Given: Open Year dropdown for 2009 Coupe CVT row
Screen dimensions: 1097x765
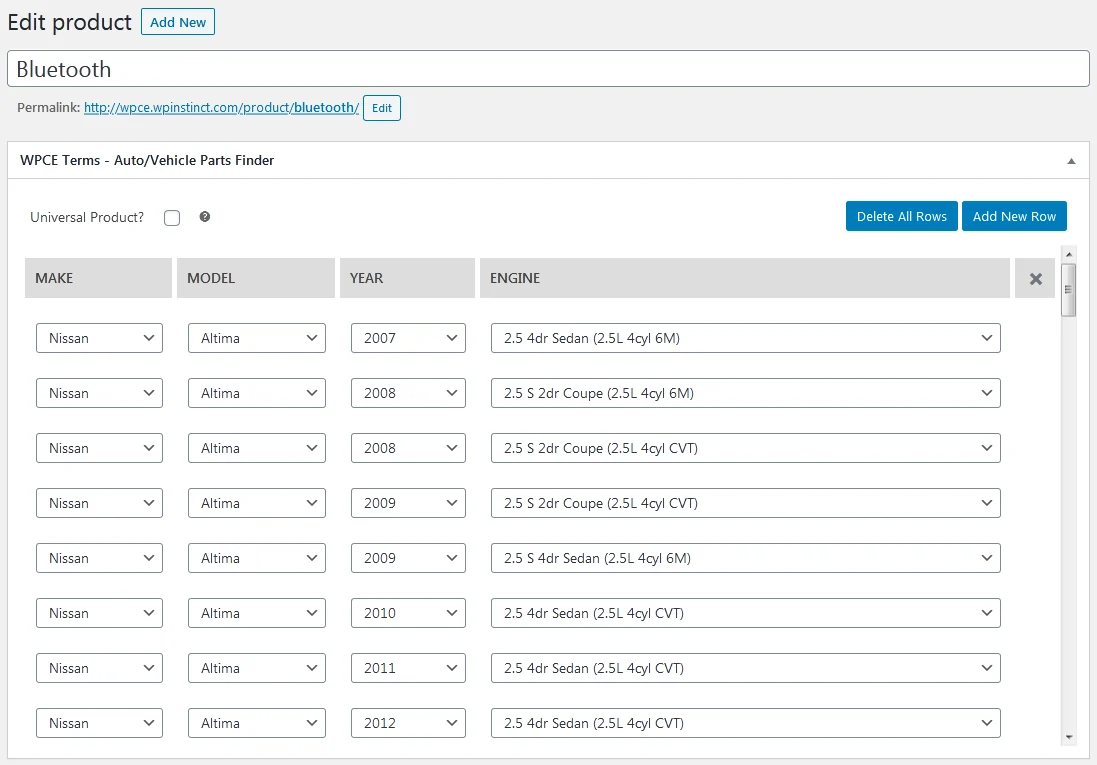Looking at the screenshot, I should [408, 503].
